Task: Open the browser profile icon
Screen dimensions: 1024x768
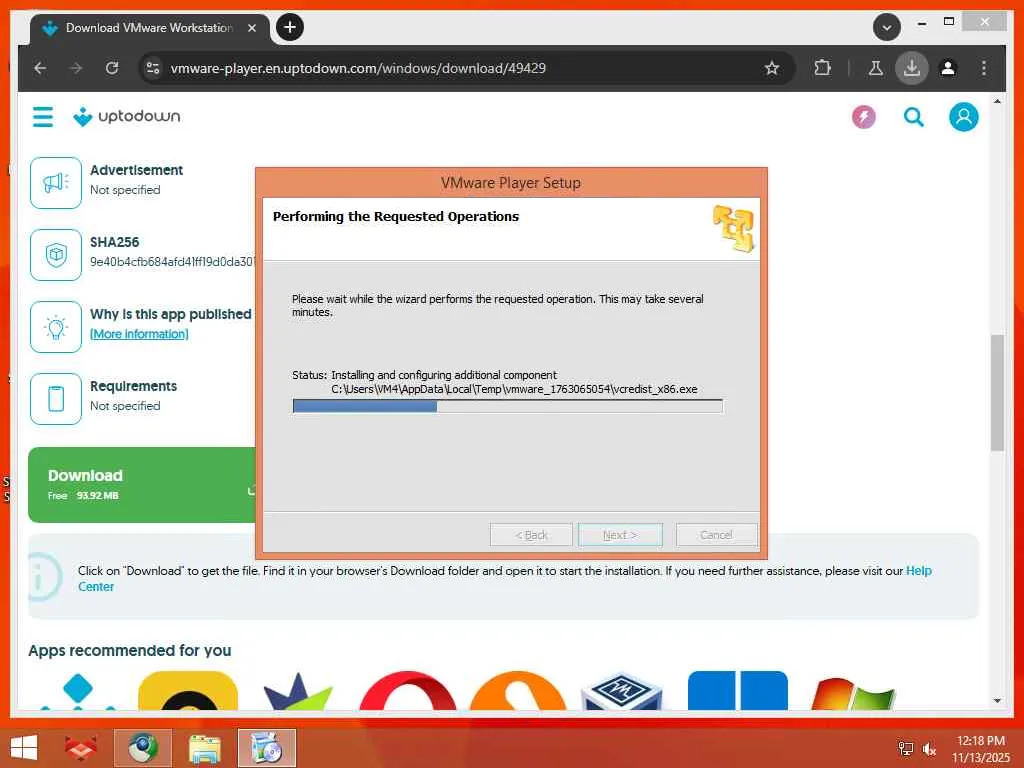Action: pos(948,68)
